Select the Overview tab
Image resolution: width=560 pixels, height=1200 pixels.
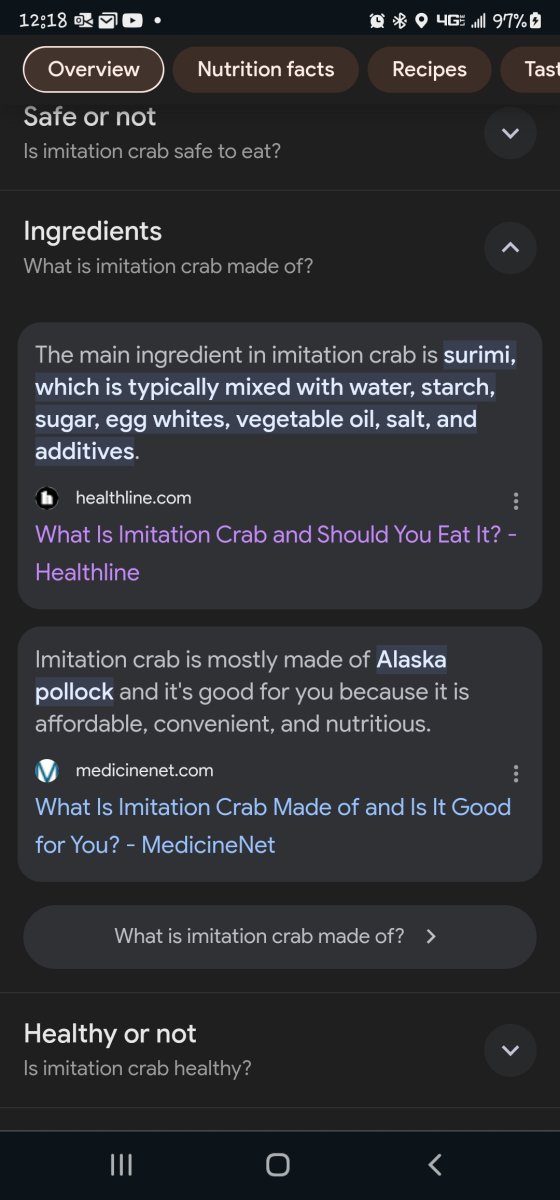tap(93, 69)
